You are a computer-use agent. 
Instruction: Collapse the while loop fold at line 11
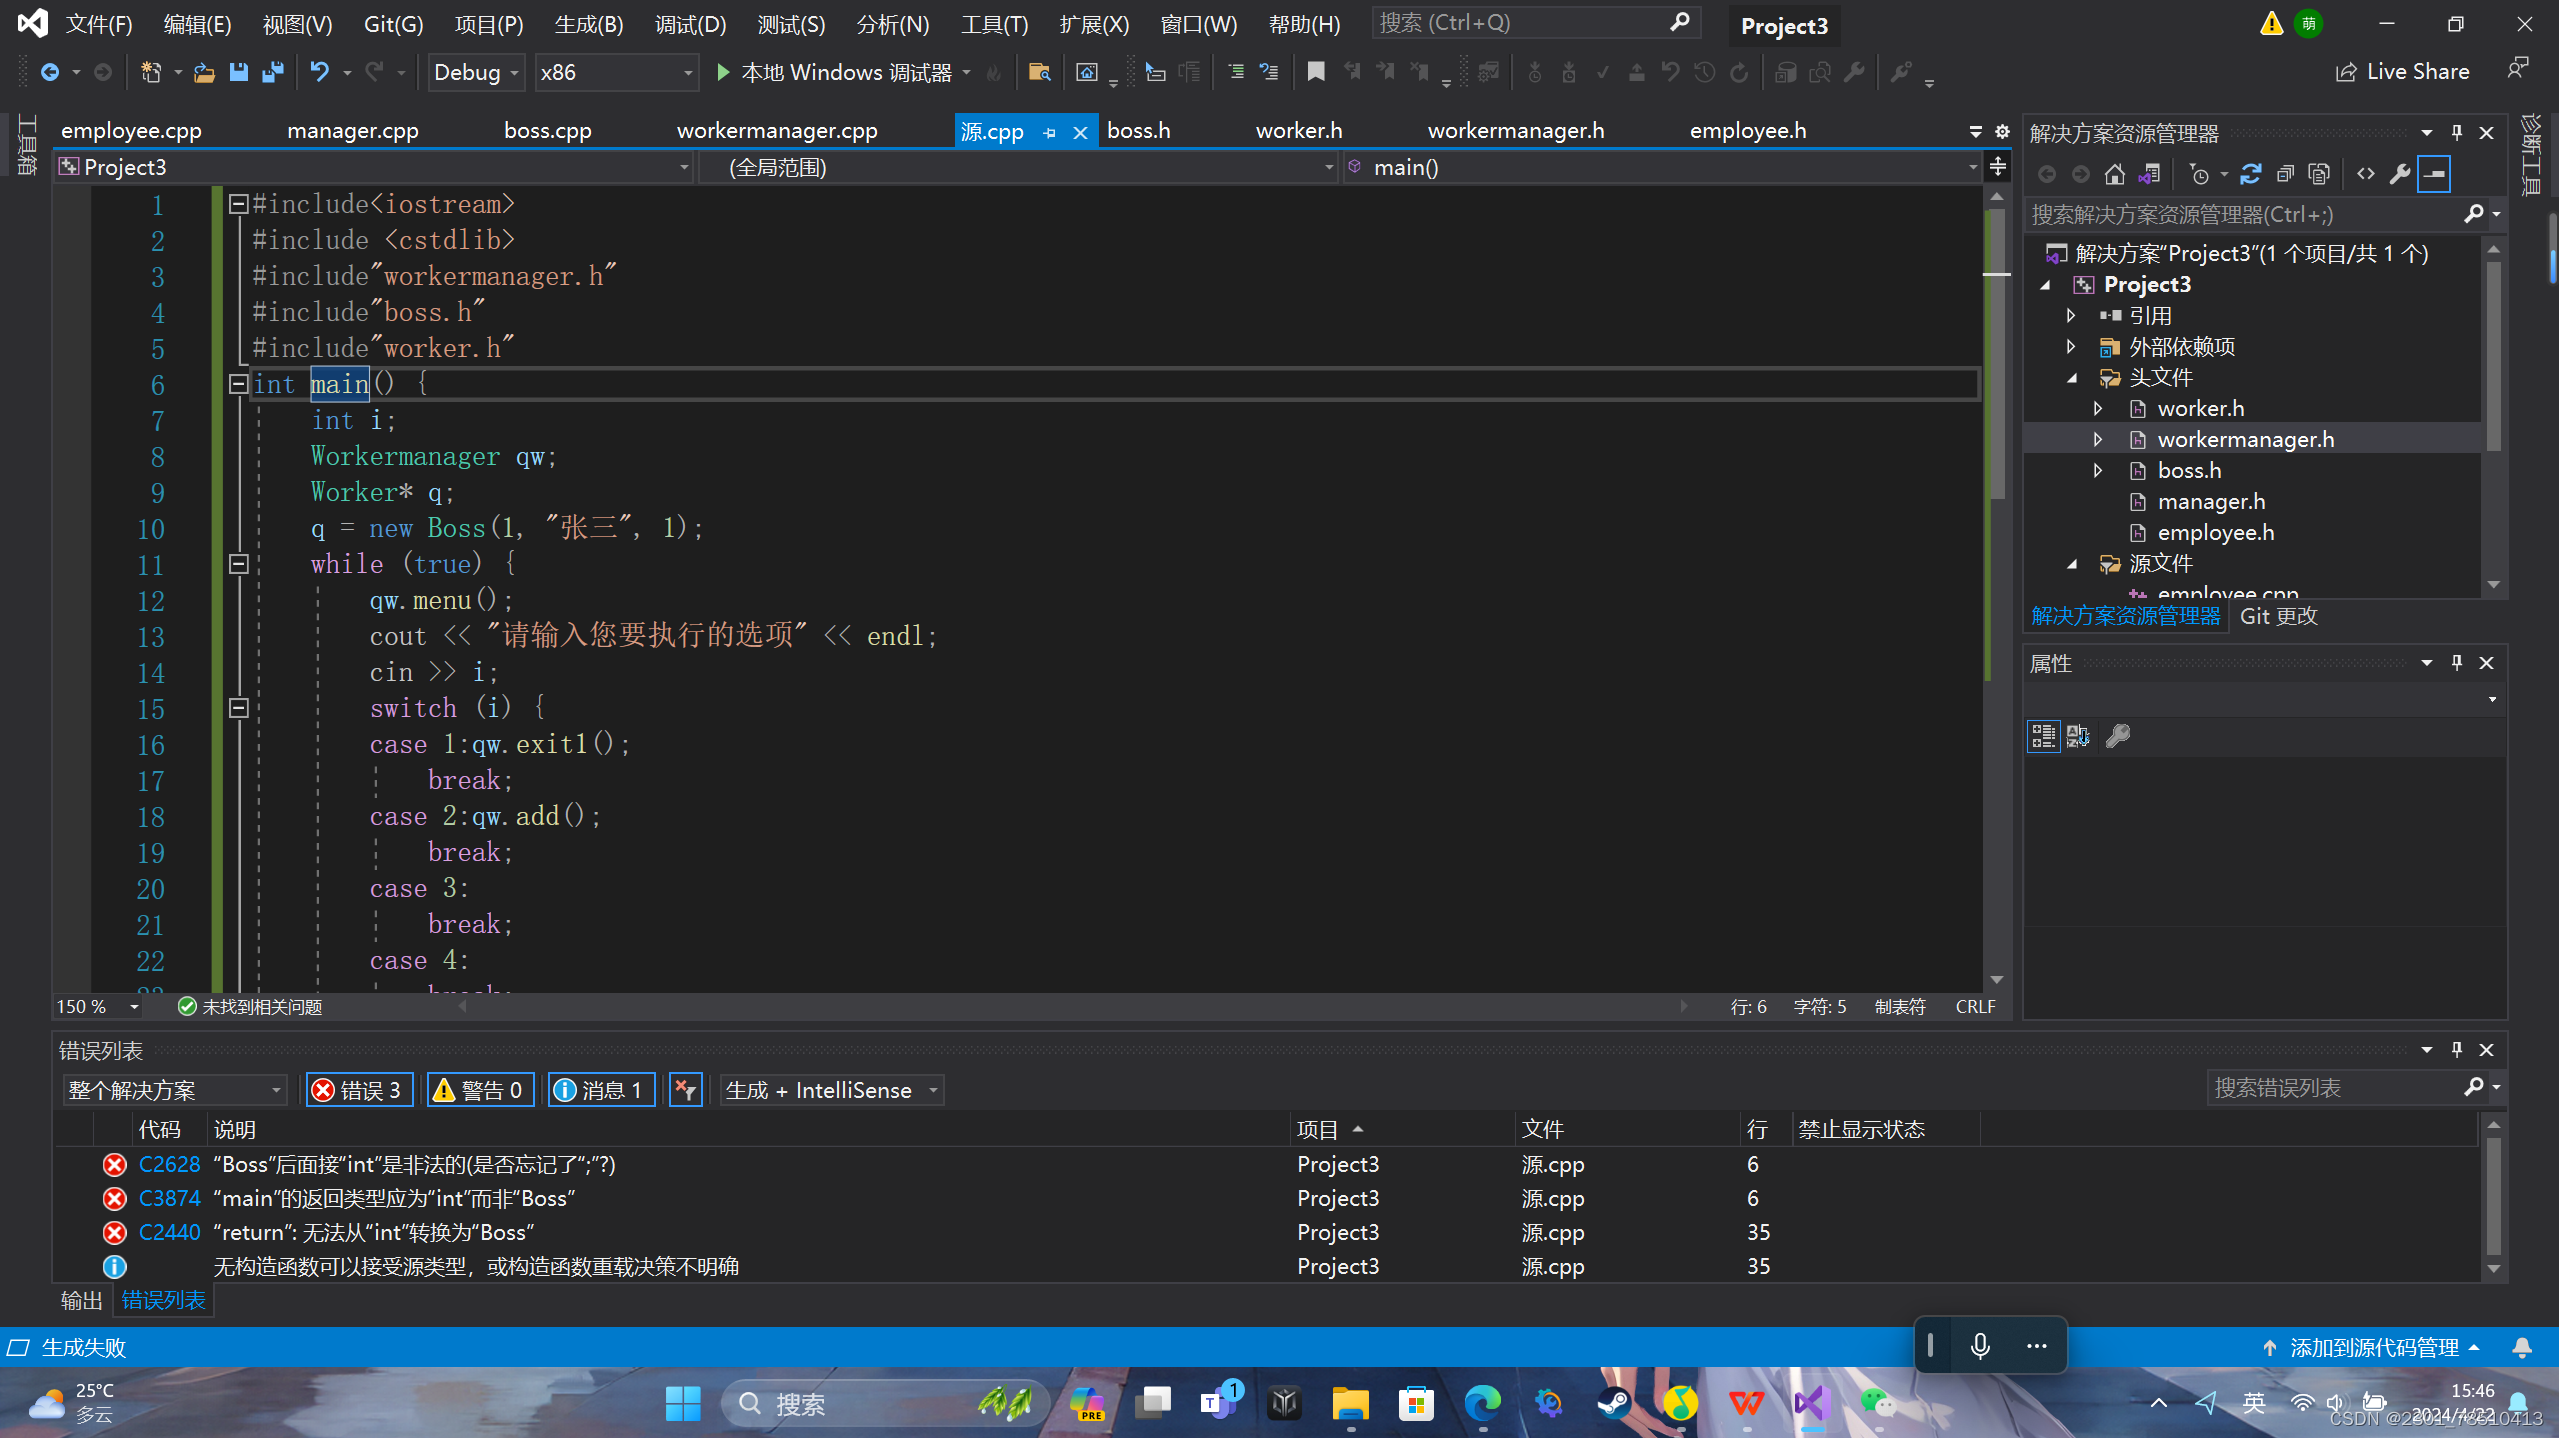coord(238,564)
